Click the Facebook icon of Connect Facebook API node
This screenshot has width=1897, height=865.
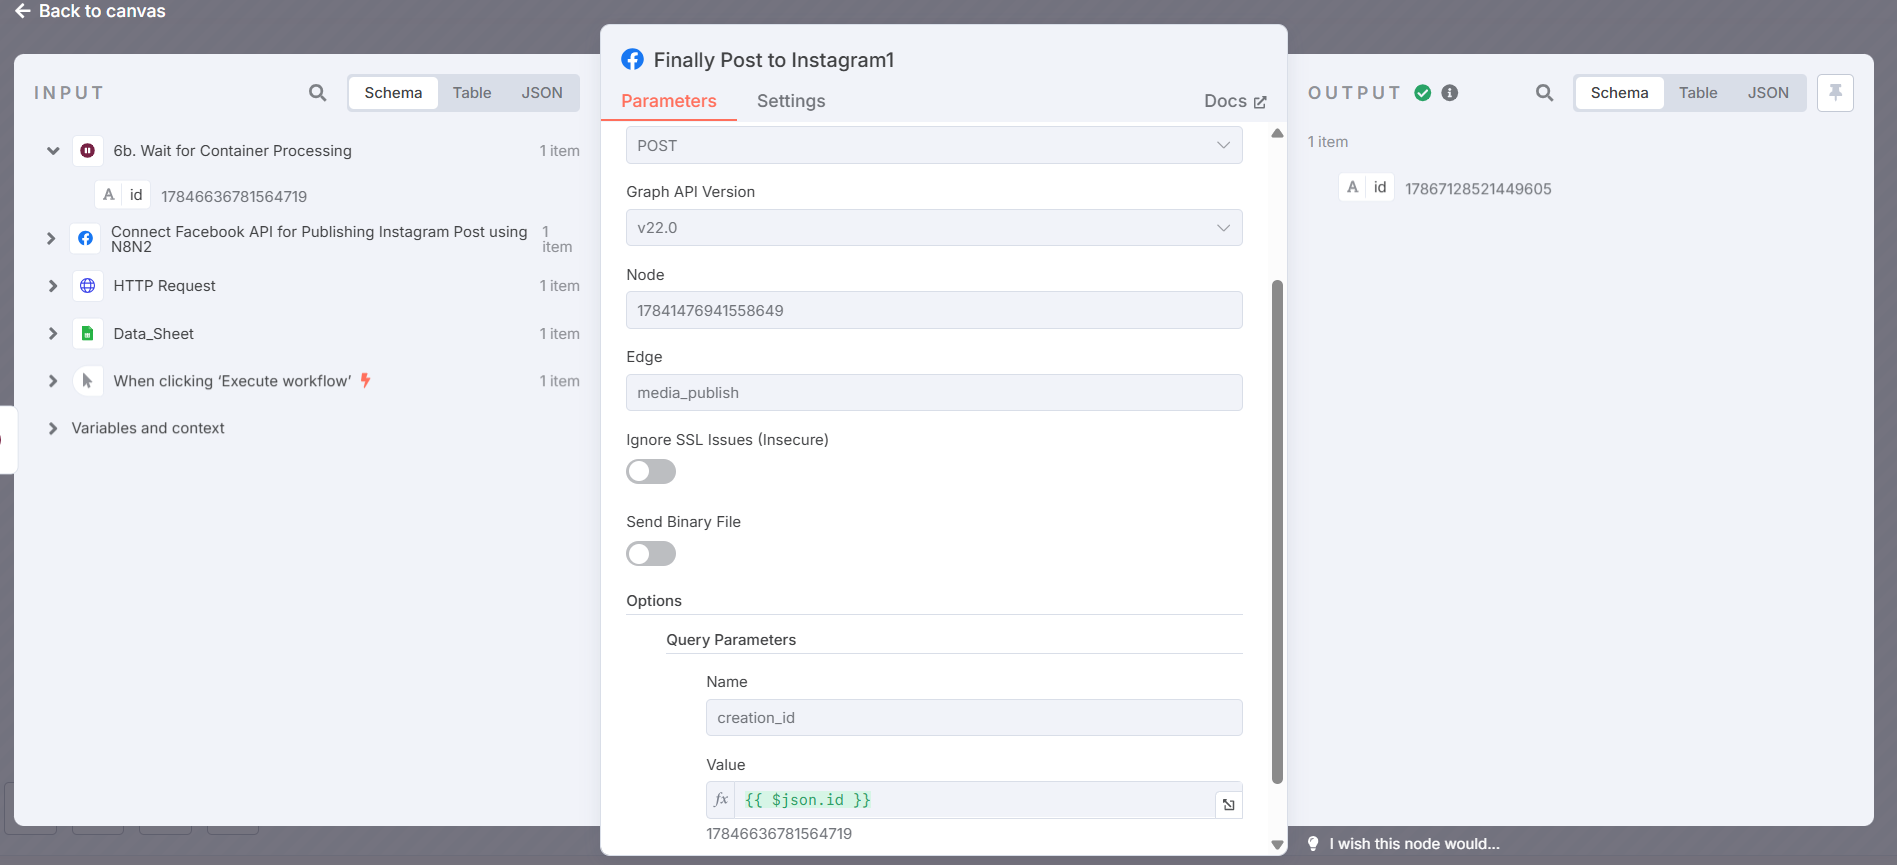tap(86, 239)
